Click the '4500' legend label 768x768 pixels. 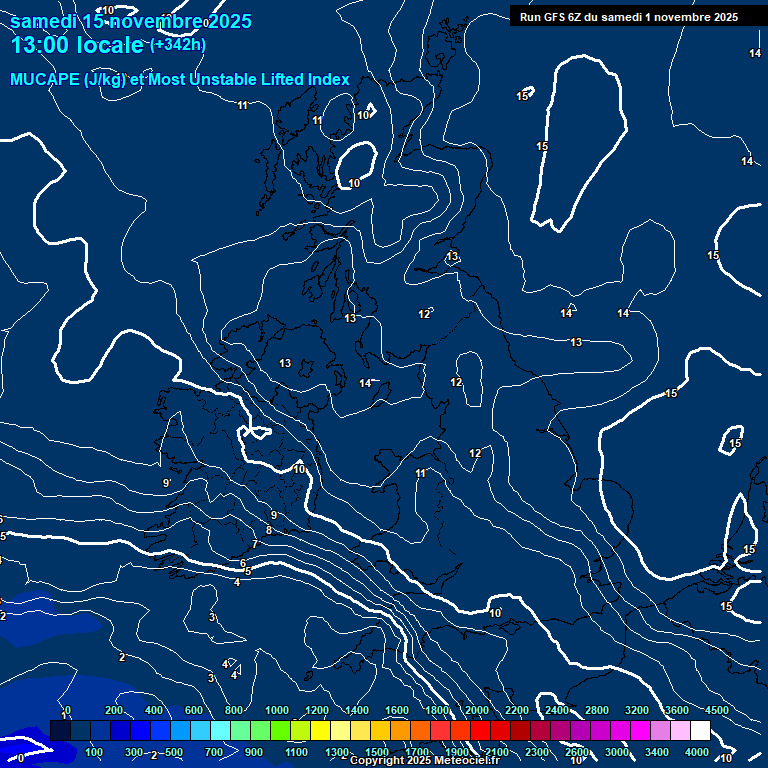(x=717, y=710)
